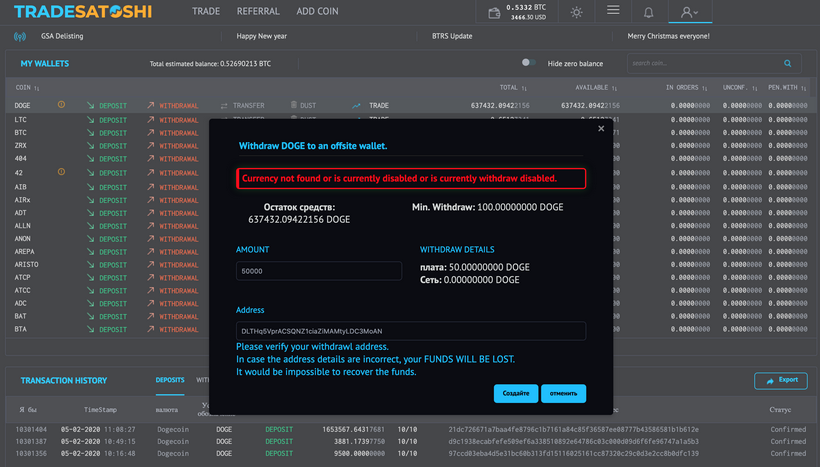The width and height of the screenshot is (820, 467).
Task: Click DOGE dust trash icon
Action: [293, 105]
